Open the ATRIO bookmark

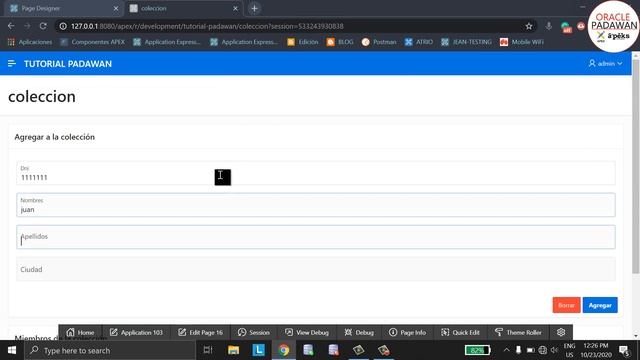tap(419, 42)
